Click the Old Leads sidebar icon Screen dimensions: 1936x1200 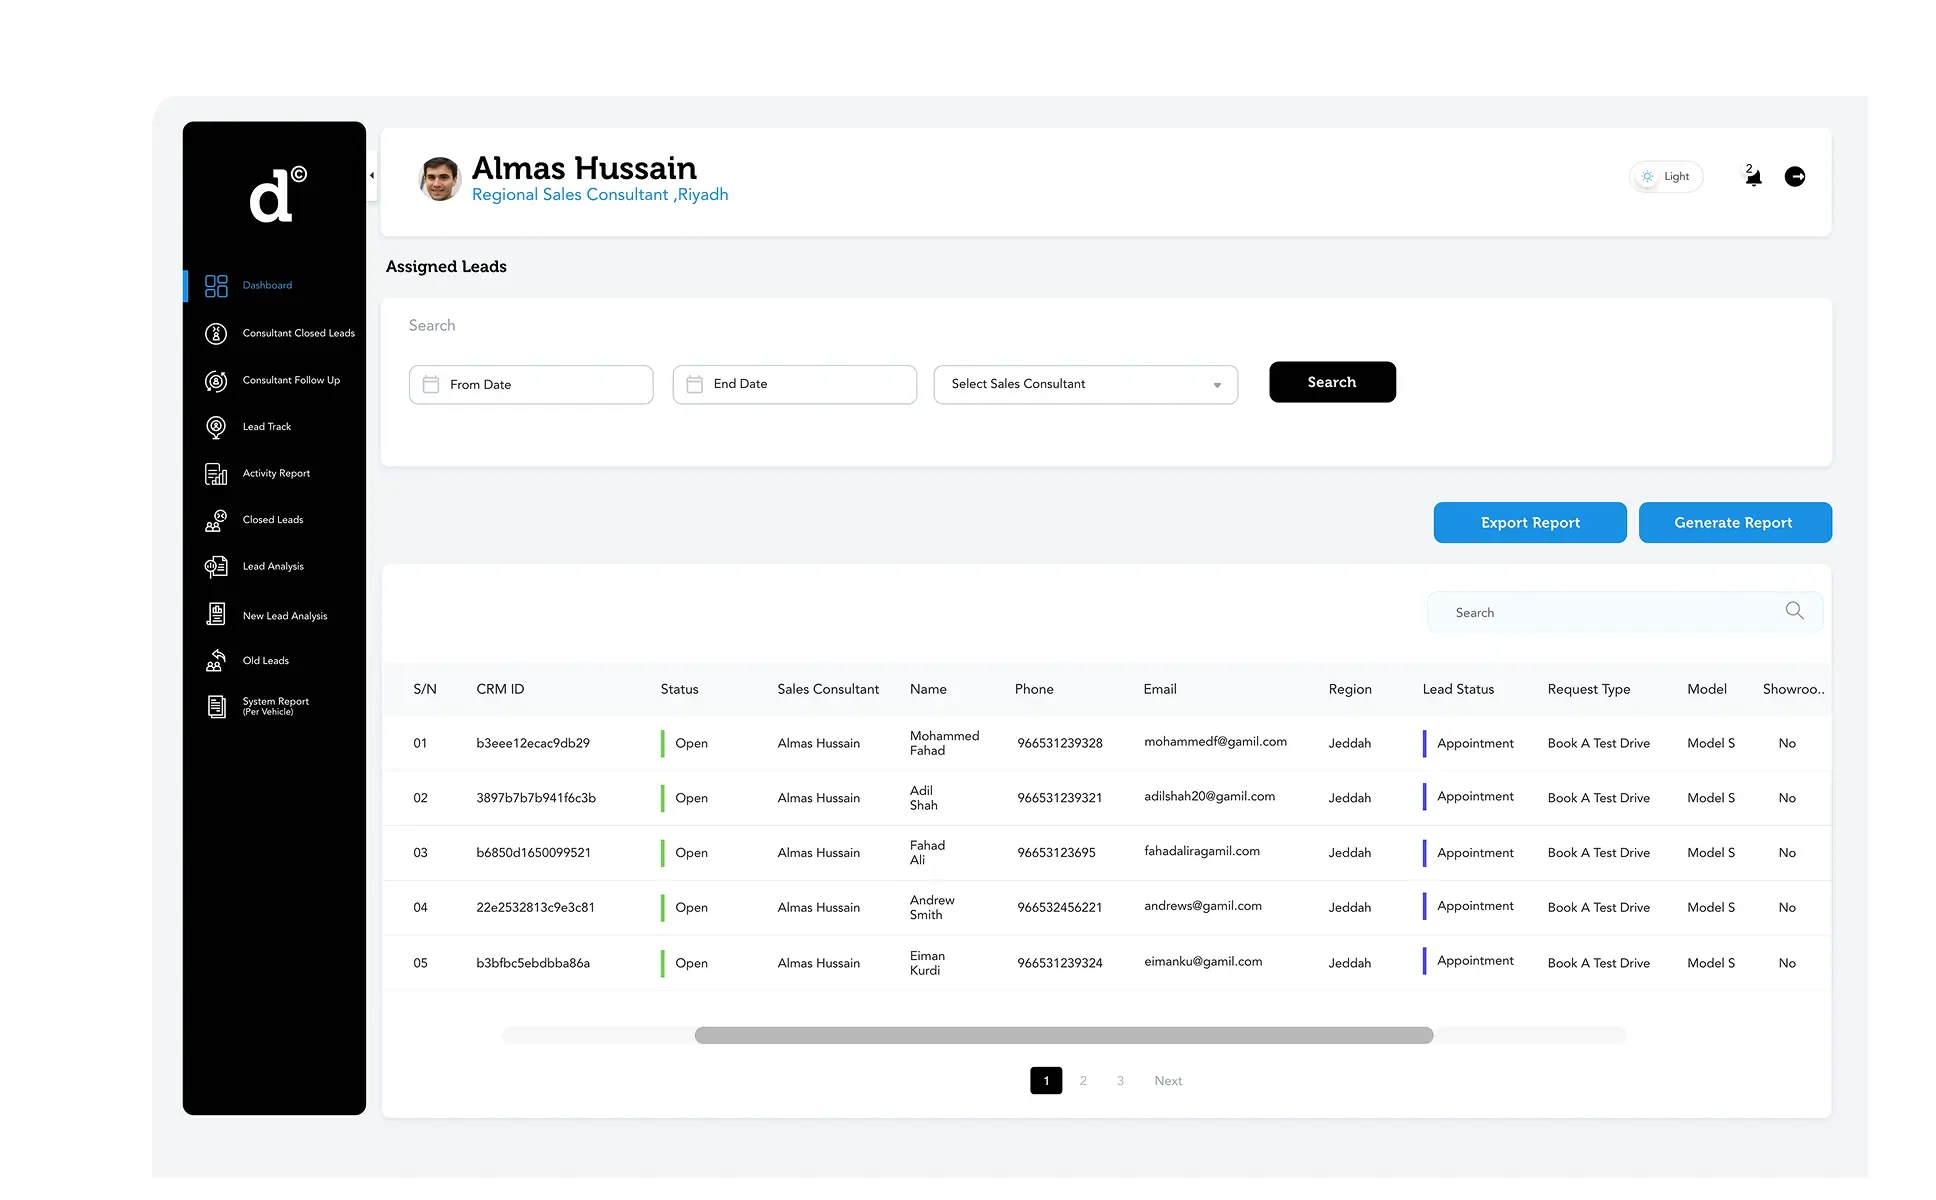tap(216, 660)
